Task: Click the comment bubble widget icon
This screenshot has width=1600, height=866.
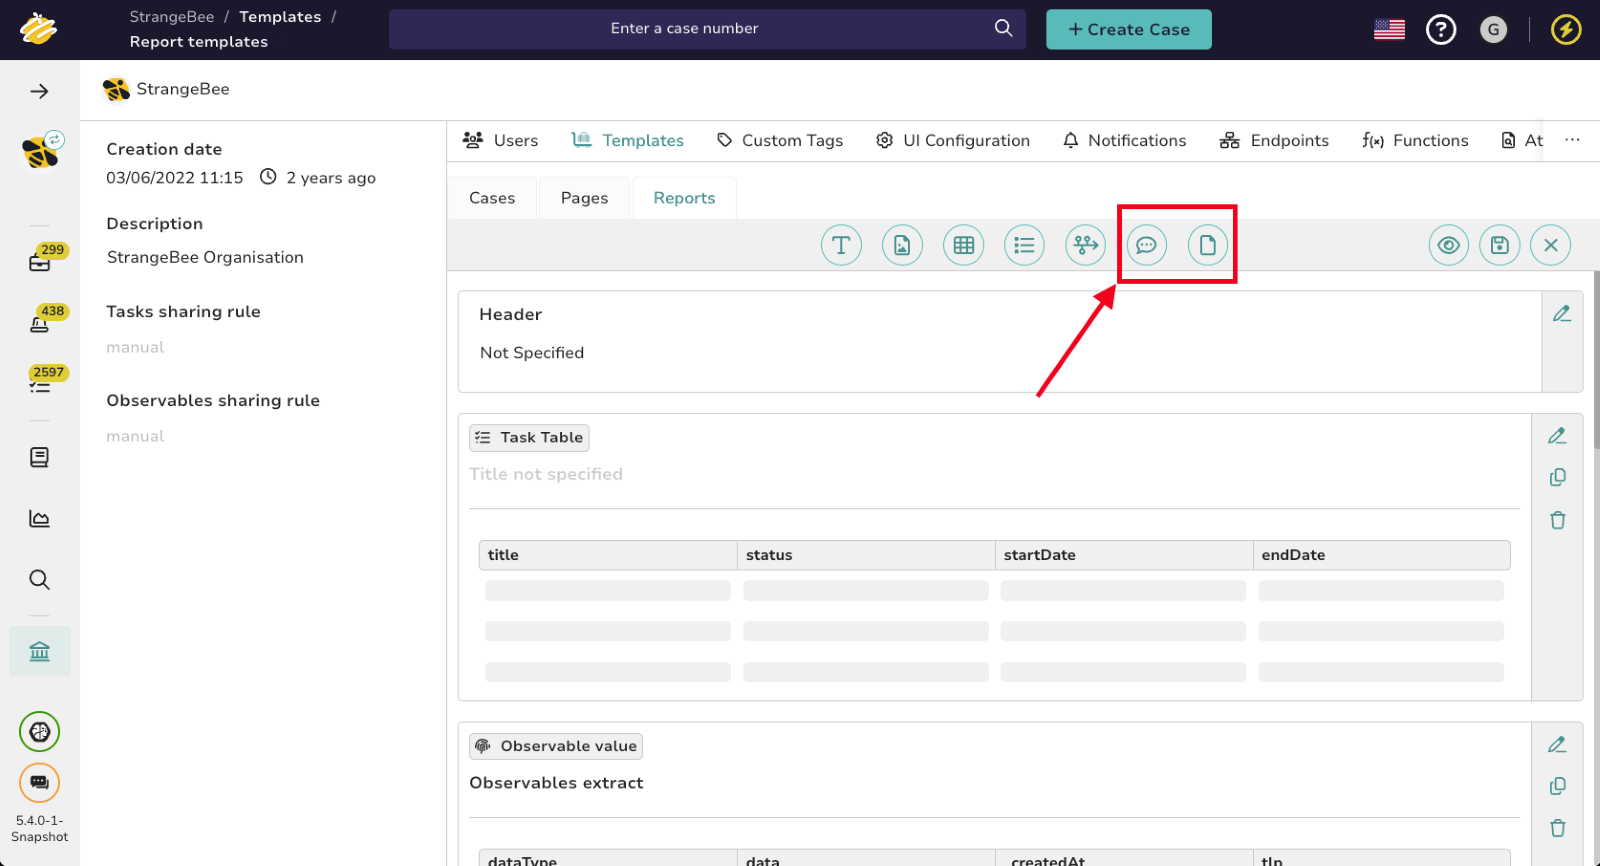Action: click(1146, 245)
